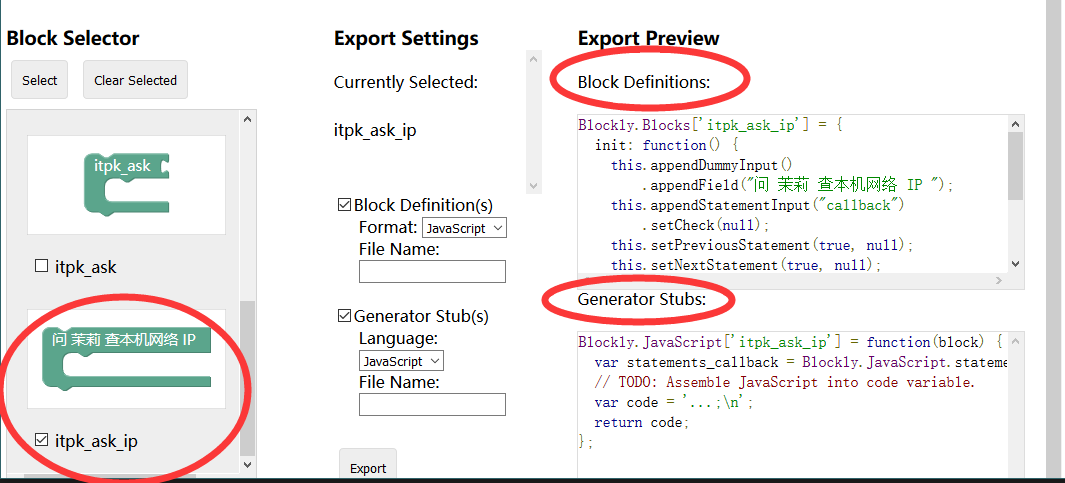Click the itpk_ask_ip text under Currently Selected

point(375,130)
